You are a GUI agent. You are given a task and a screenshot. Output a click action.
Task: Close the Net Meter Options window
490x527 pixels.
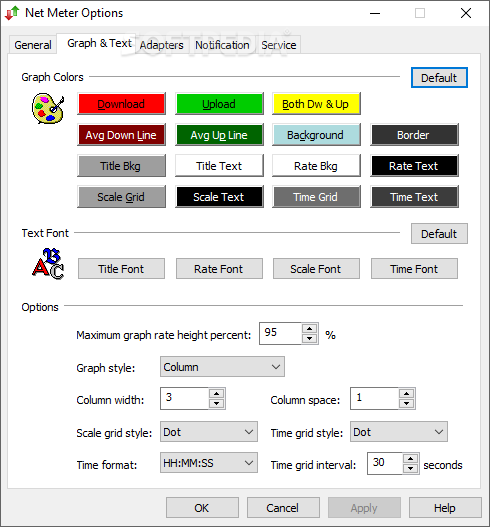coord(466,13)
